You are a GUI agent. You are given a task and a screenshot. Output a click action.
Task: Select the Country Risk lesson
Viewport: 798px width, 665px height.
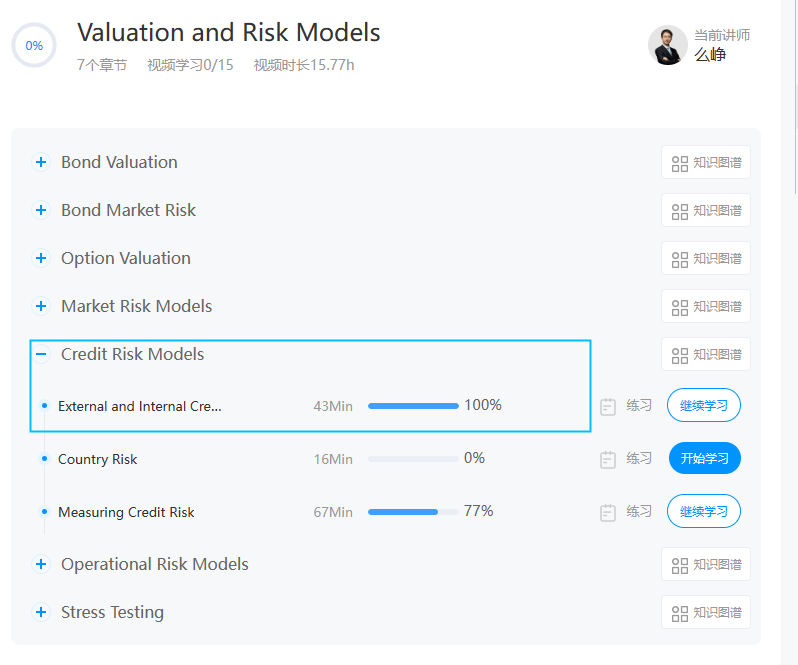pos(98,459)
